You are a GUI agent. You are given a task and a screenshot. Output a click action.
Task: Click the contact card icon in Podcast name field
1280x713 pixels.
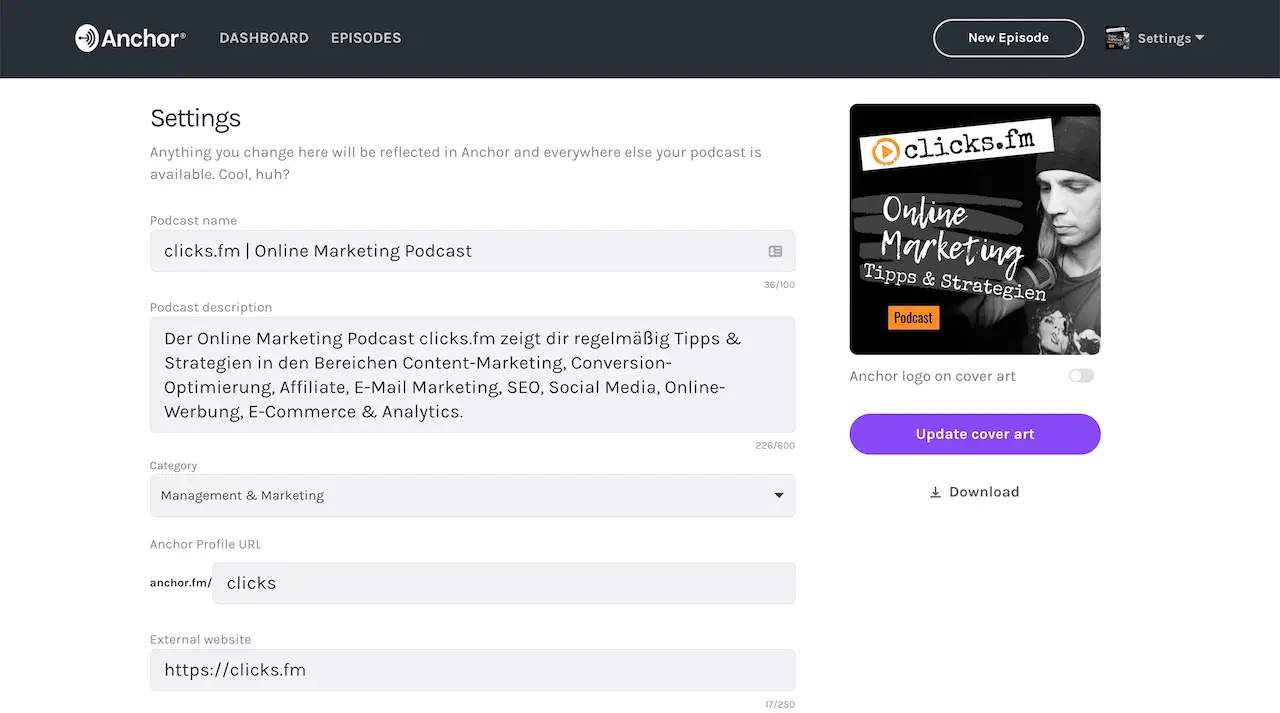775,251
